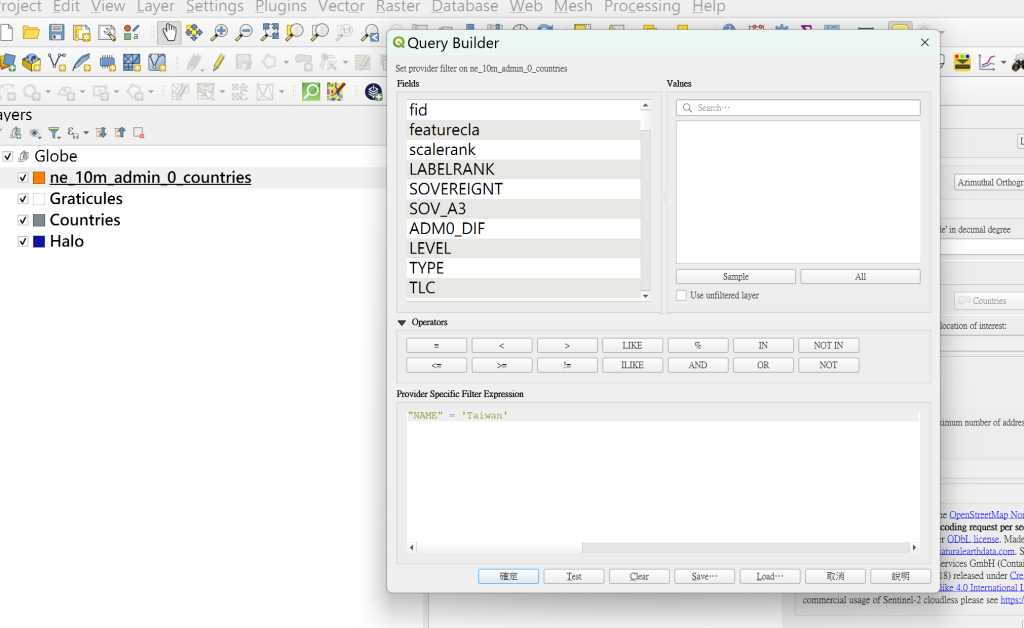This screenshot has height=628, width=1024.
Task: Insert the NOT IN operator
Action: [828, 345]
